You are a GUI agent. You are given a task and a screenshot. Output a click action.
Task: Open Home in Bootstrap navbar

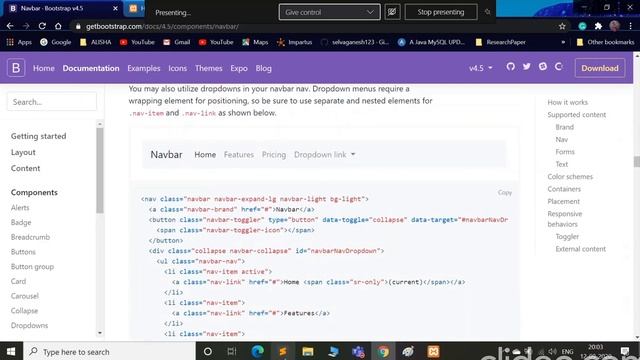44,68
